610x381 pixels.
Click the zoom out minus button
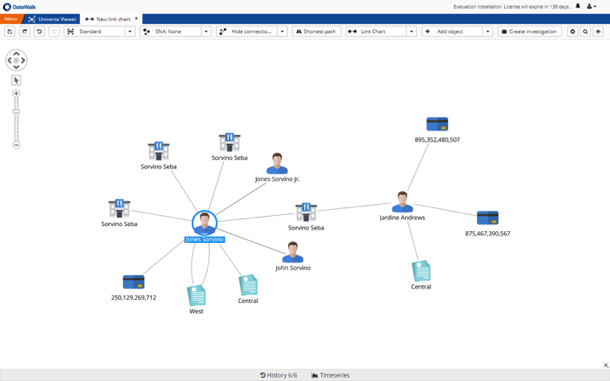pyautogui.click(x=16, y=145)
